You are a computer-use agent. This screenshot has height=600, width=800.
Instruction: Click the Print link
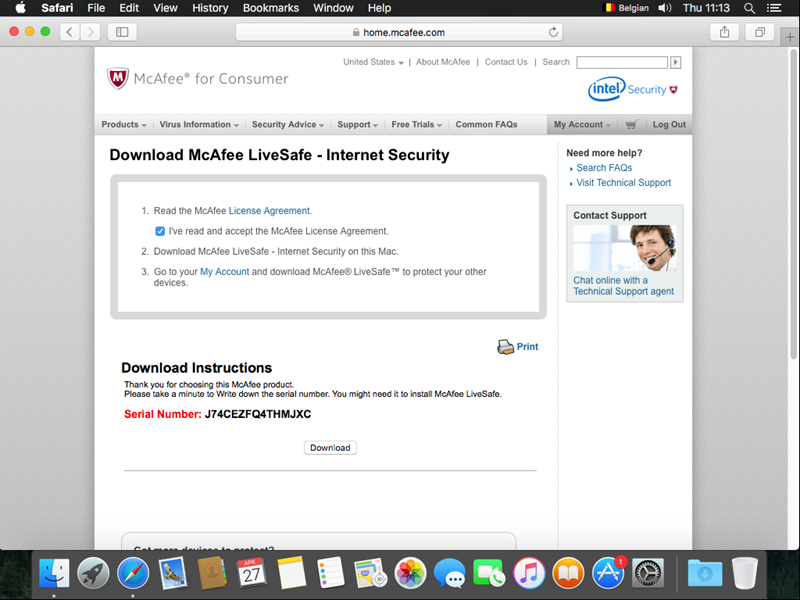[x=527, y=347]
